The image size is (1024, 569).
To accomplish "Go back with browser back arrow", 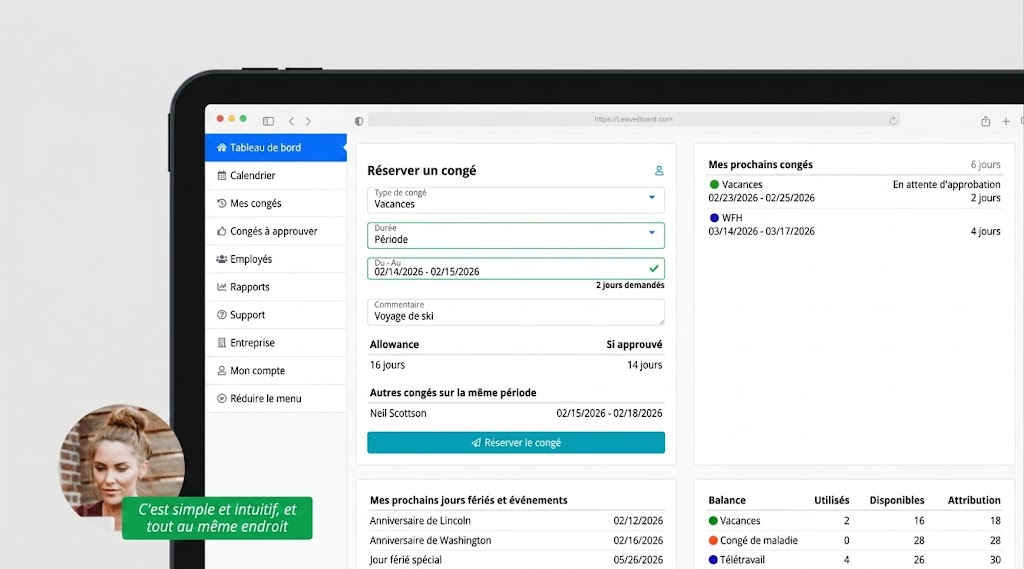I will click(x=291, y=121).
